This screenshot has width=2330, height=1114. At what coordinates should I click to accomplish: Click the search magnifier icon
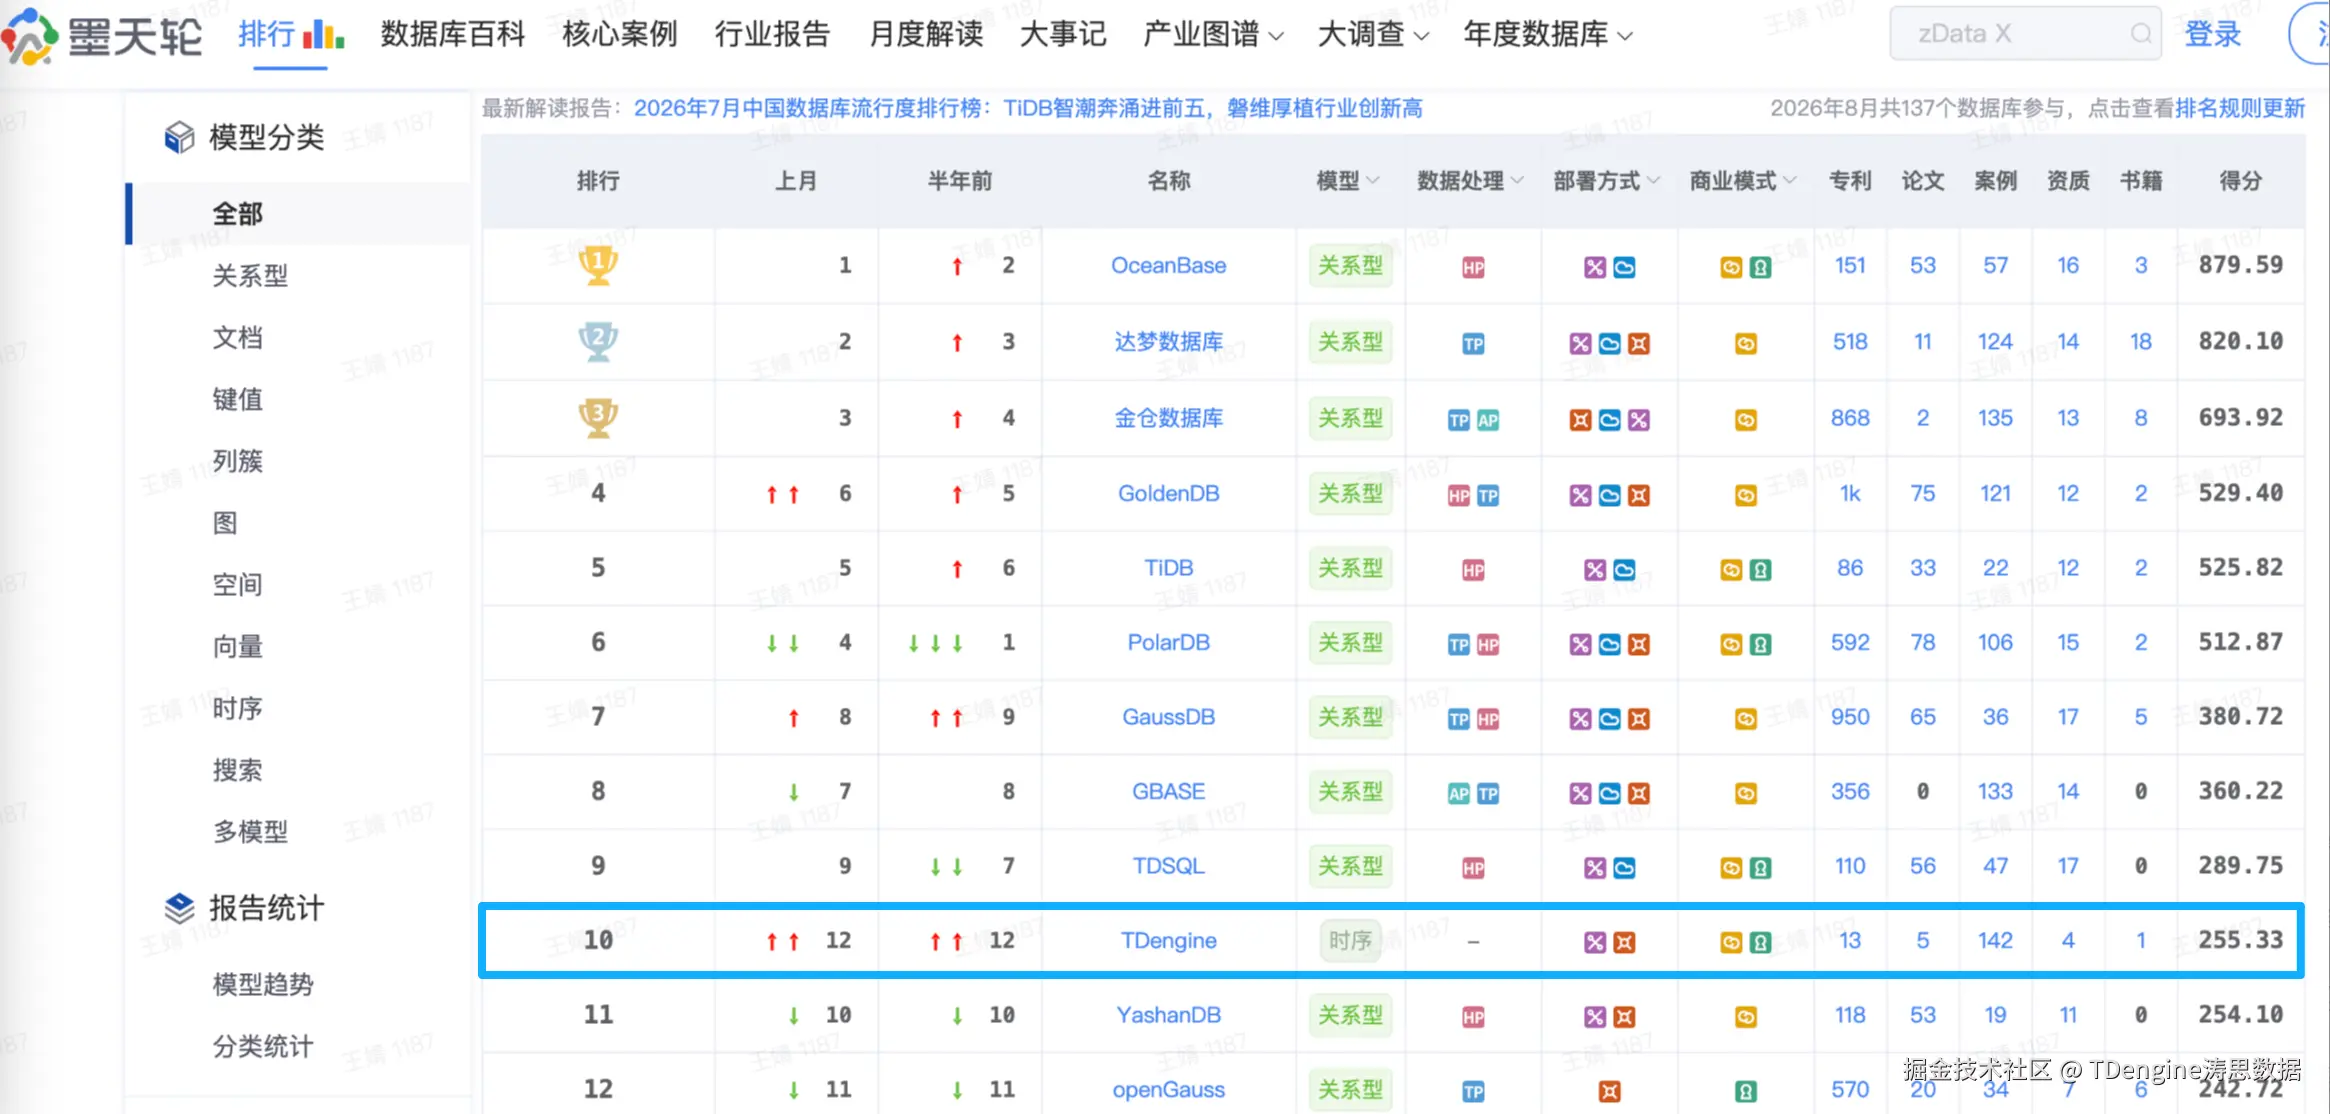[2140, 34]
